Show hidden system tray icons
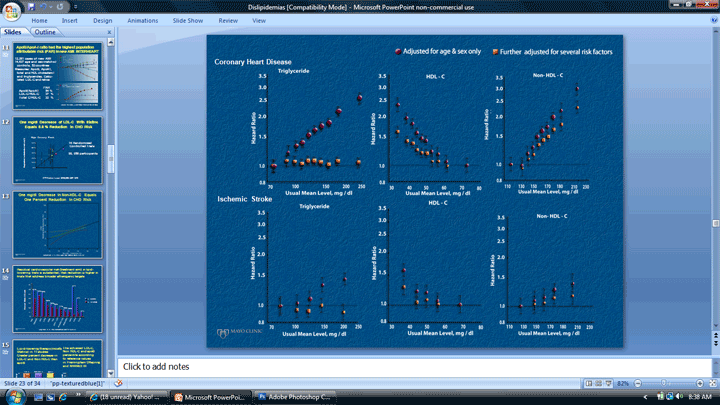This screenshot has width=720, height=405. (x=646, y=397)
